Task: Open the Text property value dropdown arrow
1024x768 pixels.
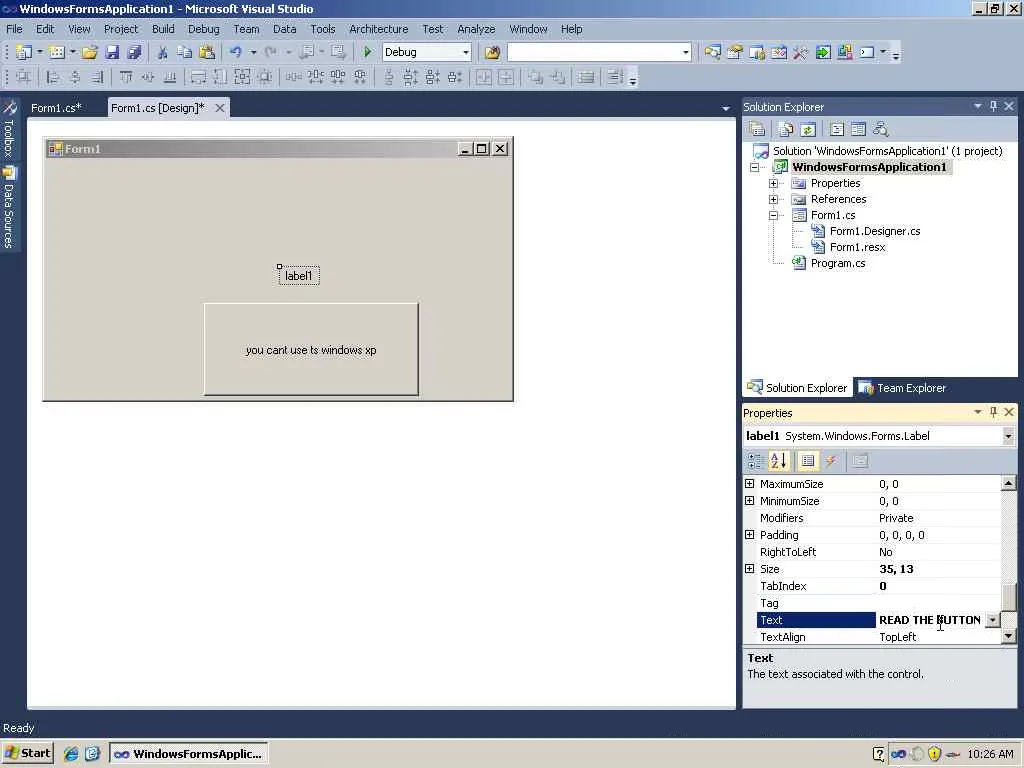Action: point(993,620)
